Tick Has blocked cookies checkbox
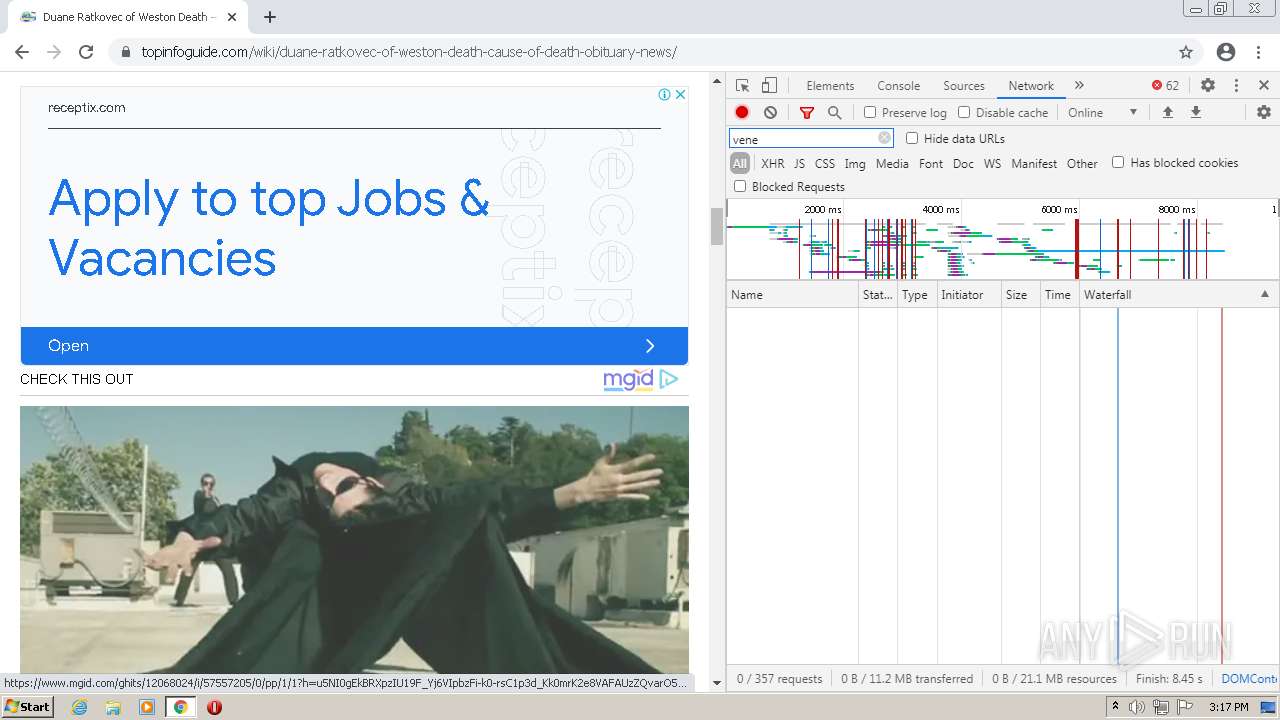The width and height of the screenshot is (1280, 720). [1118, 163]
